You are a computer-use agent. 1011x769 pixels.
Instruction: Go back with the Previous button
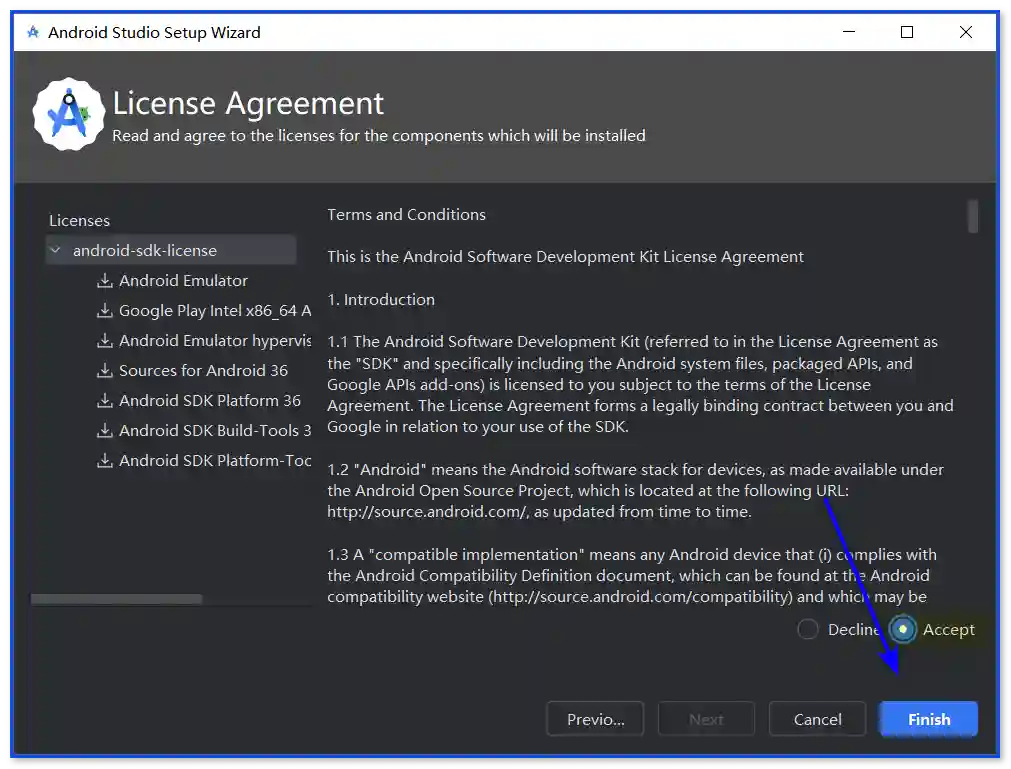point(595,719)
